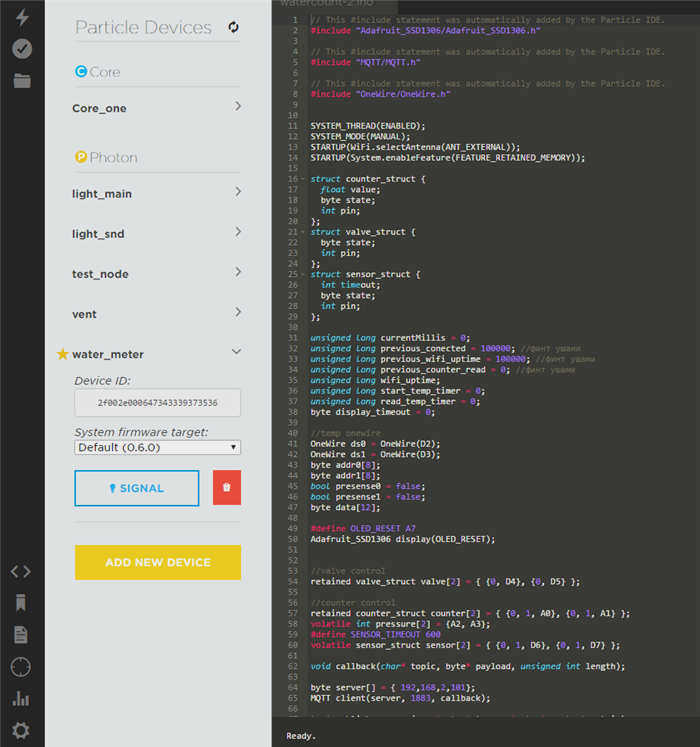Select the light_snd device name

click(x=98, y=234)
